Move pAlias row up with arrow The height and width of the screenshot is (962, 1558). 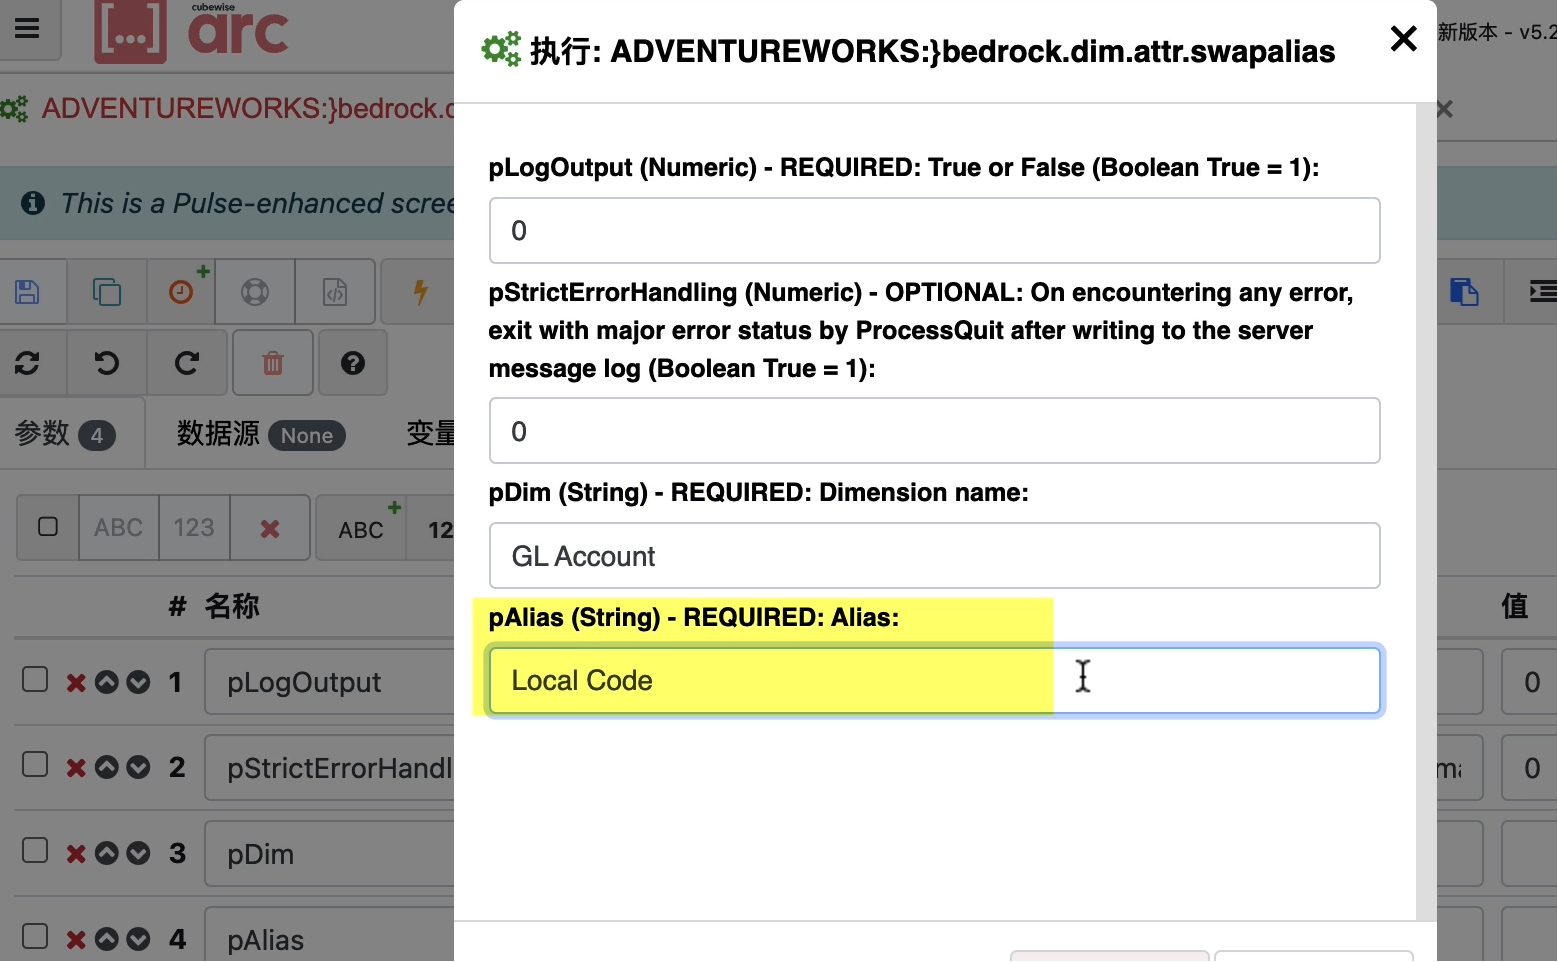pyautogui.click(x=107, y=940)
